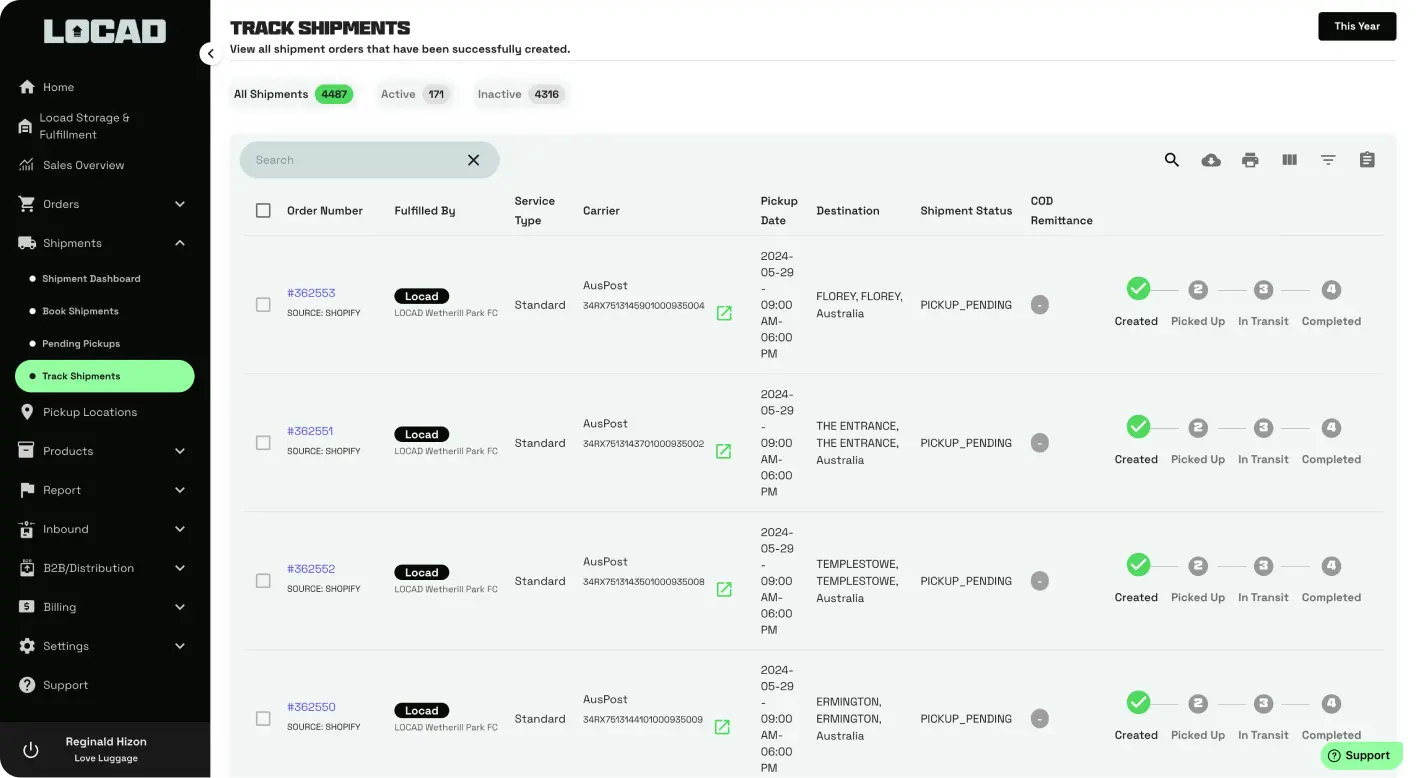This screenshot has width=1416, height=778.
Task: Click the power logout icon
Action: 31,750
